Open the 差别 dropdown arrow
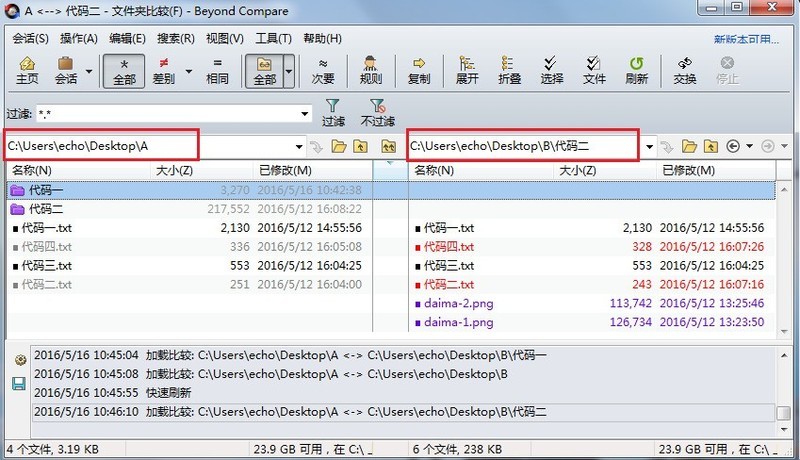 tap(188, 71)
